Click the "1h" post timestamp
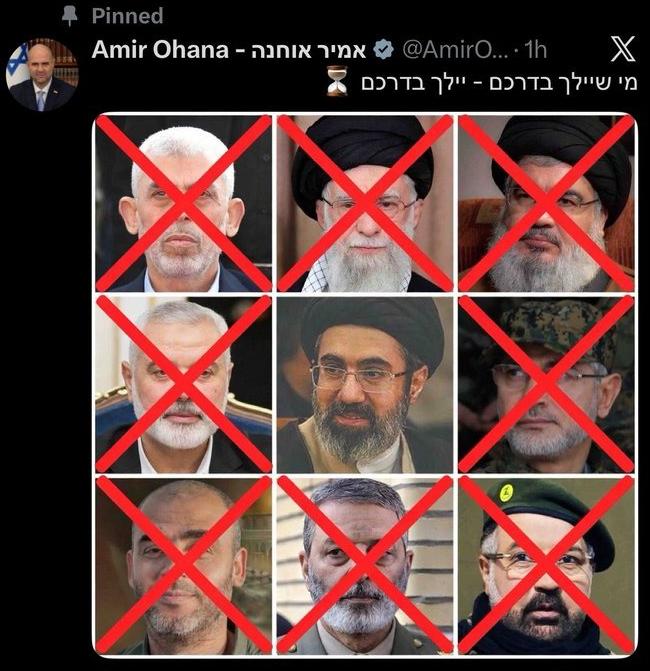 point(535,50)
